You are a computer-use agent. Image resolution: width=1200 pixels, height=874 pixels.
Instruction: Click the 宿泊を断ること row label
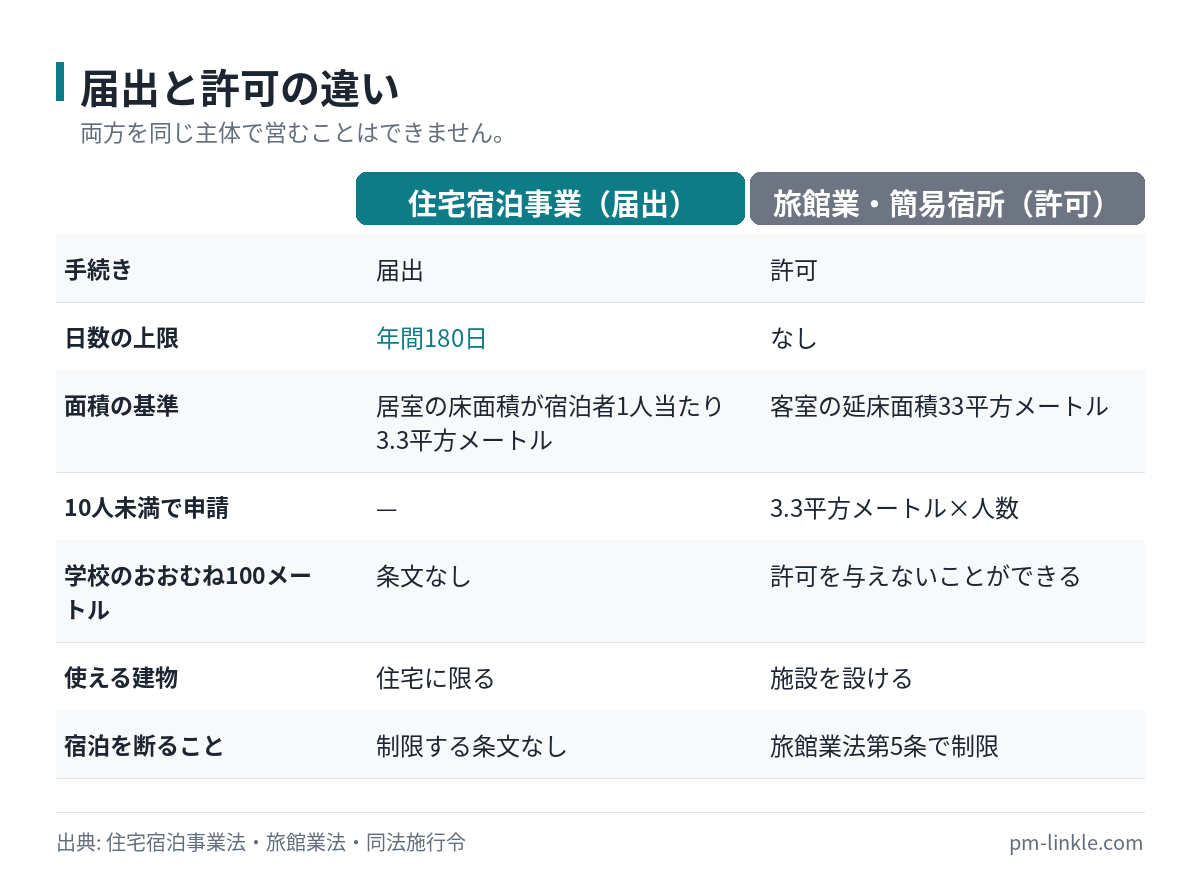pyautogui.click(x=144, y=745)
